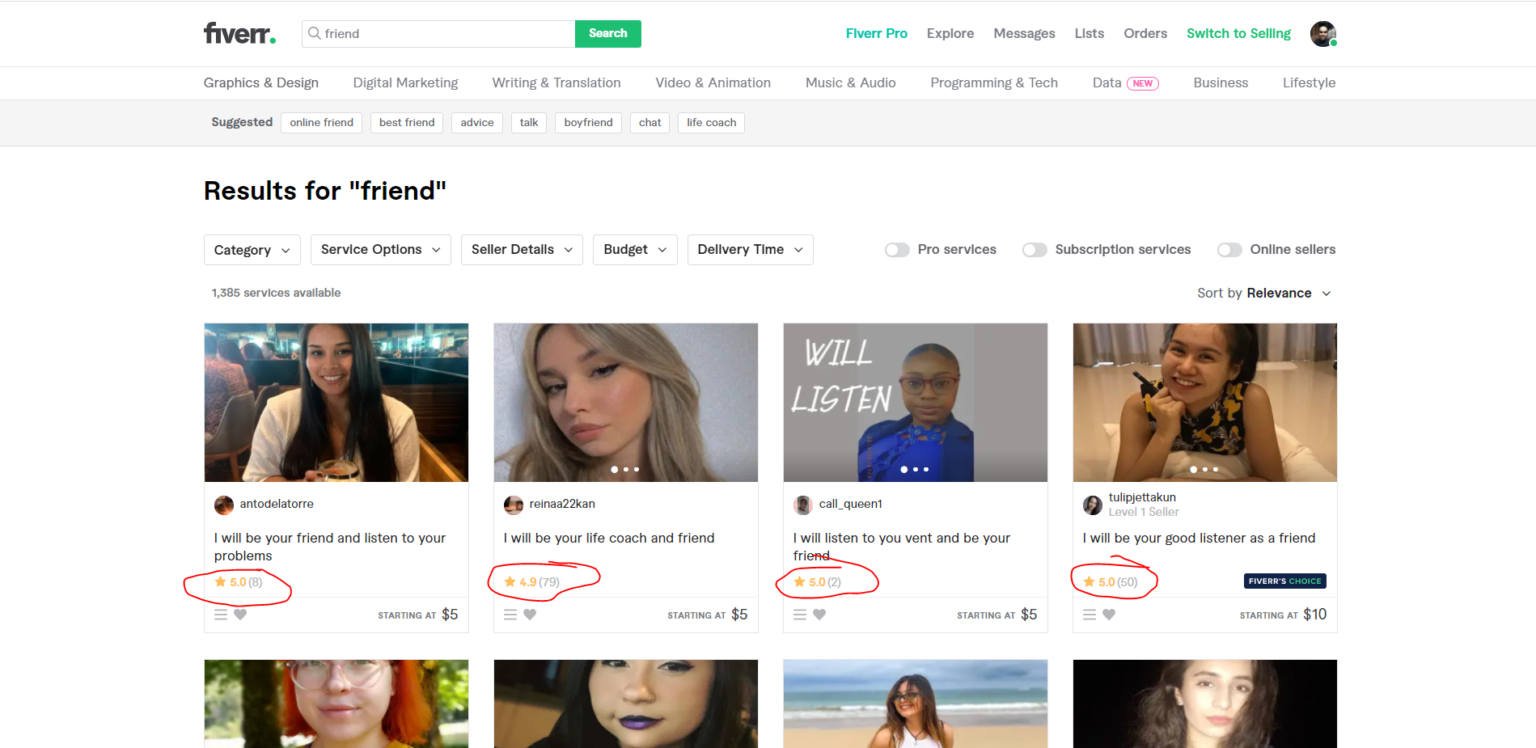This screenshot has width=1536, height=748.
Task: Open the Sort by Relevance dropdown
Action: pyautogui.click(x=1265, y=293)
